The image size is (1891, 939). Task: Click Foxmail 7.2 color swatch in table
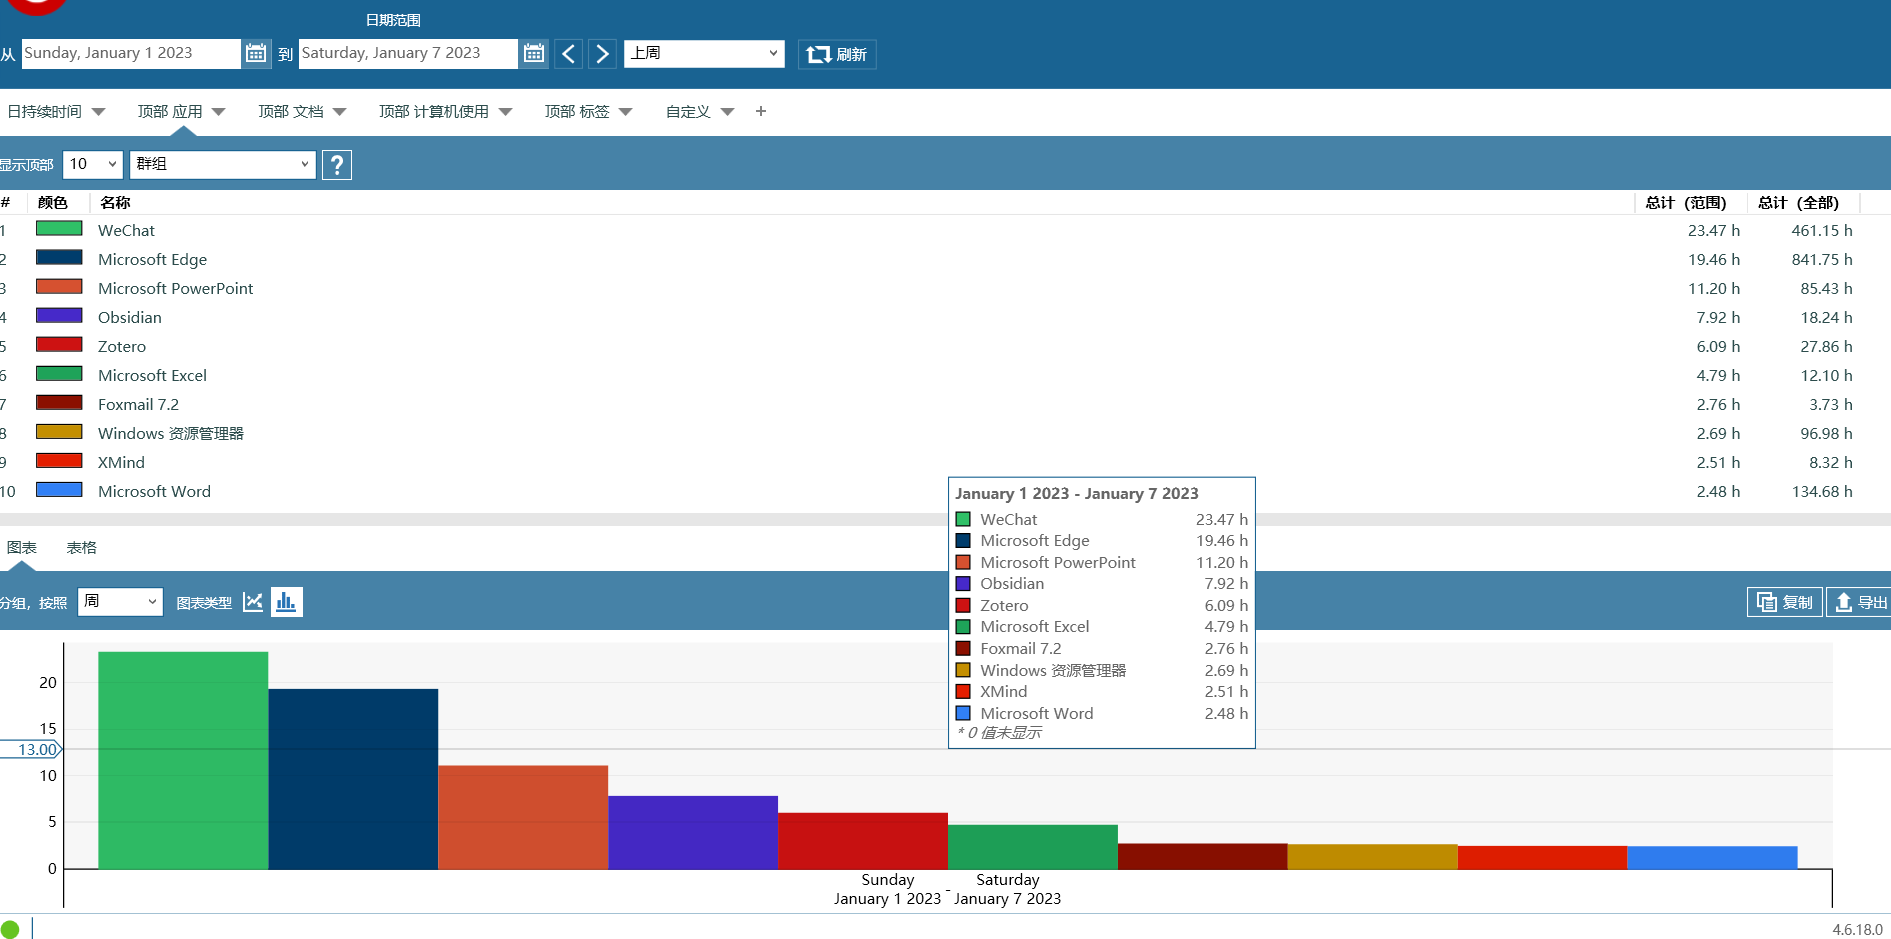point(59,403)
